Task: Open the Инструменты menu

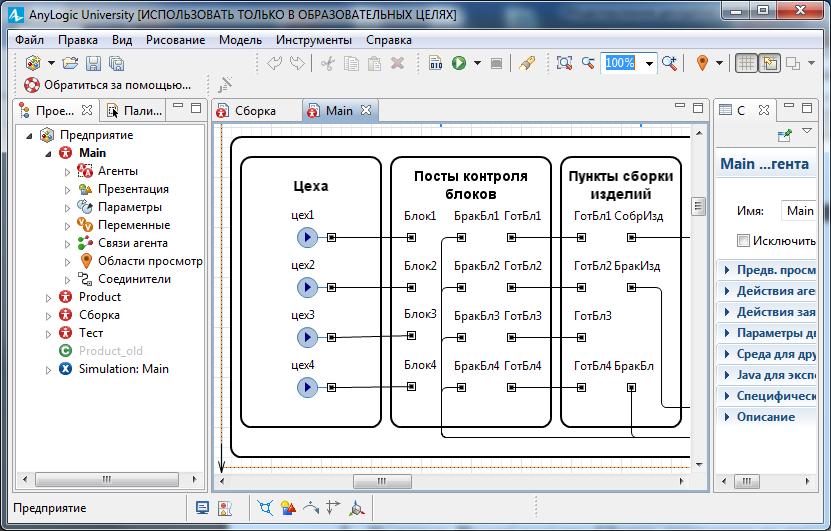Action: pos(314,40)
